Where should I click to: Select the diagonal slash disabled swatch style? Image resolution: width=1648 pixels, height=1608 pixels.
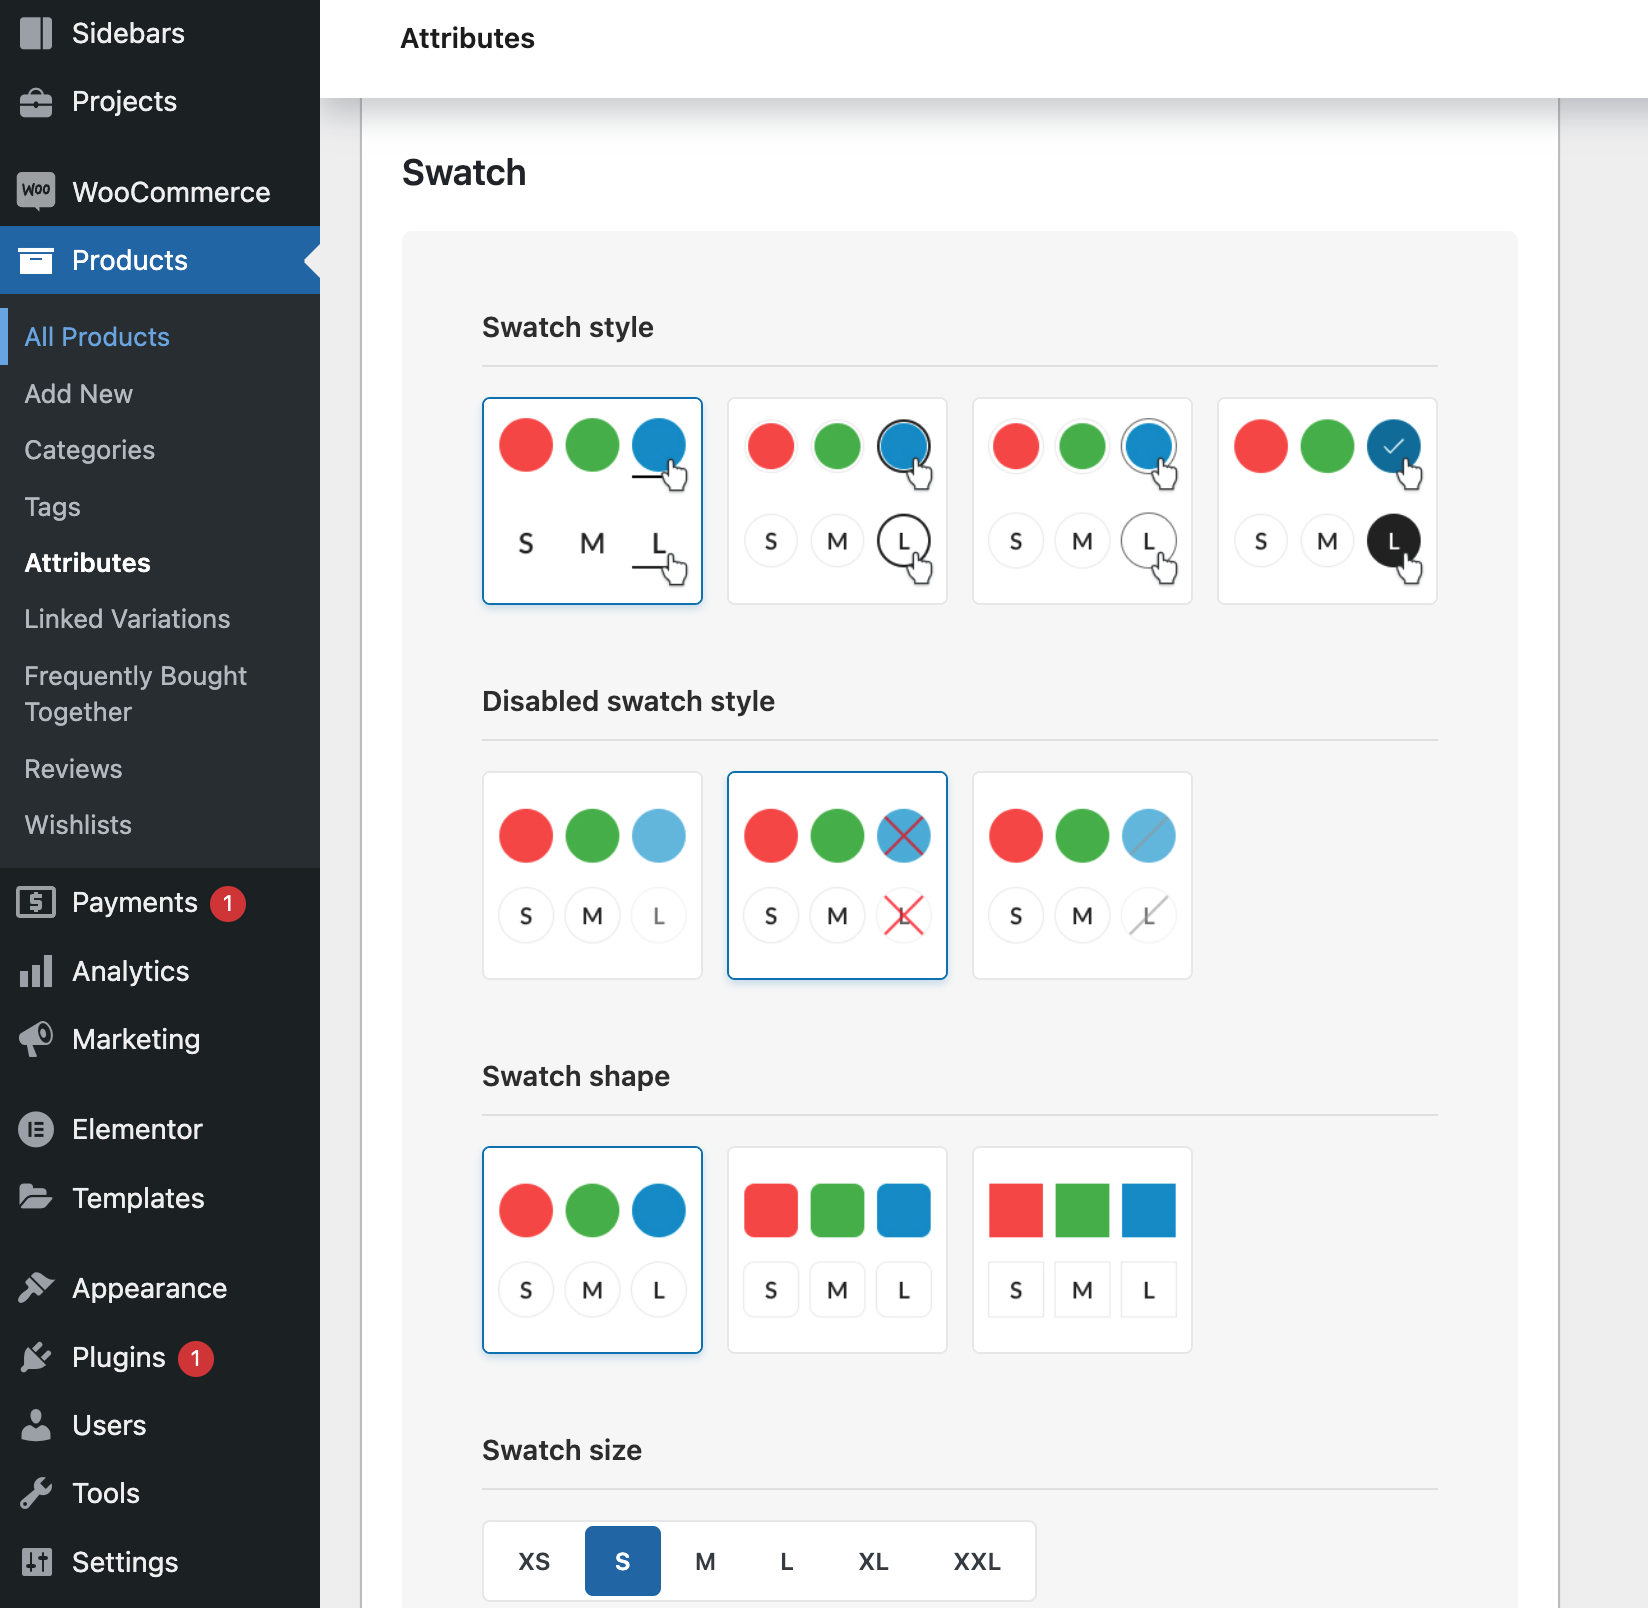tap(1082, 875)
